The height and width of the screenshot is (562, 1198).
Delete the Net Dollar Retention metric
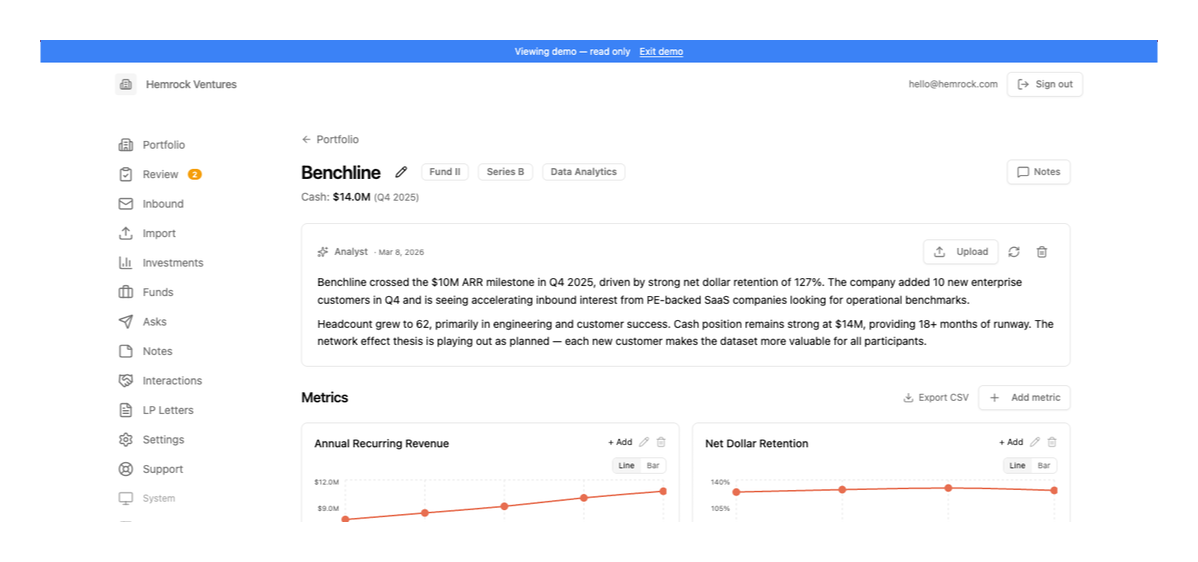1051,442
